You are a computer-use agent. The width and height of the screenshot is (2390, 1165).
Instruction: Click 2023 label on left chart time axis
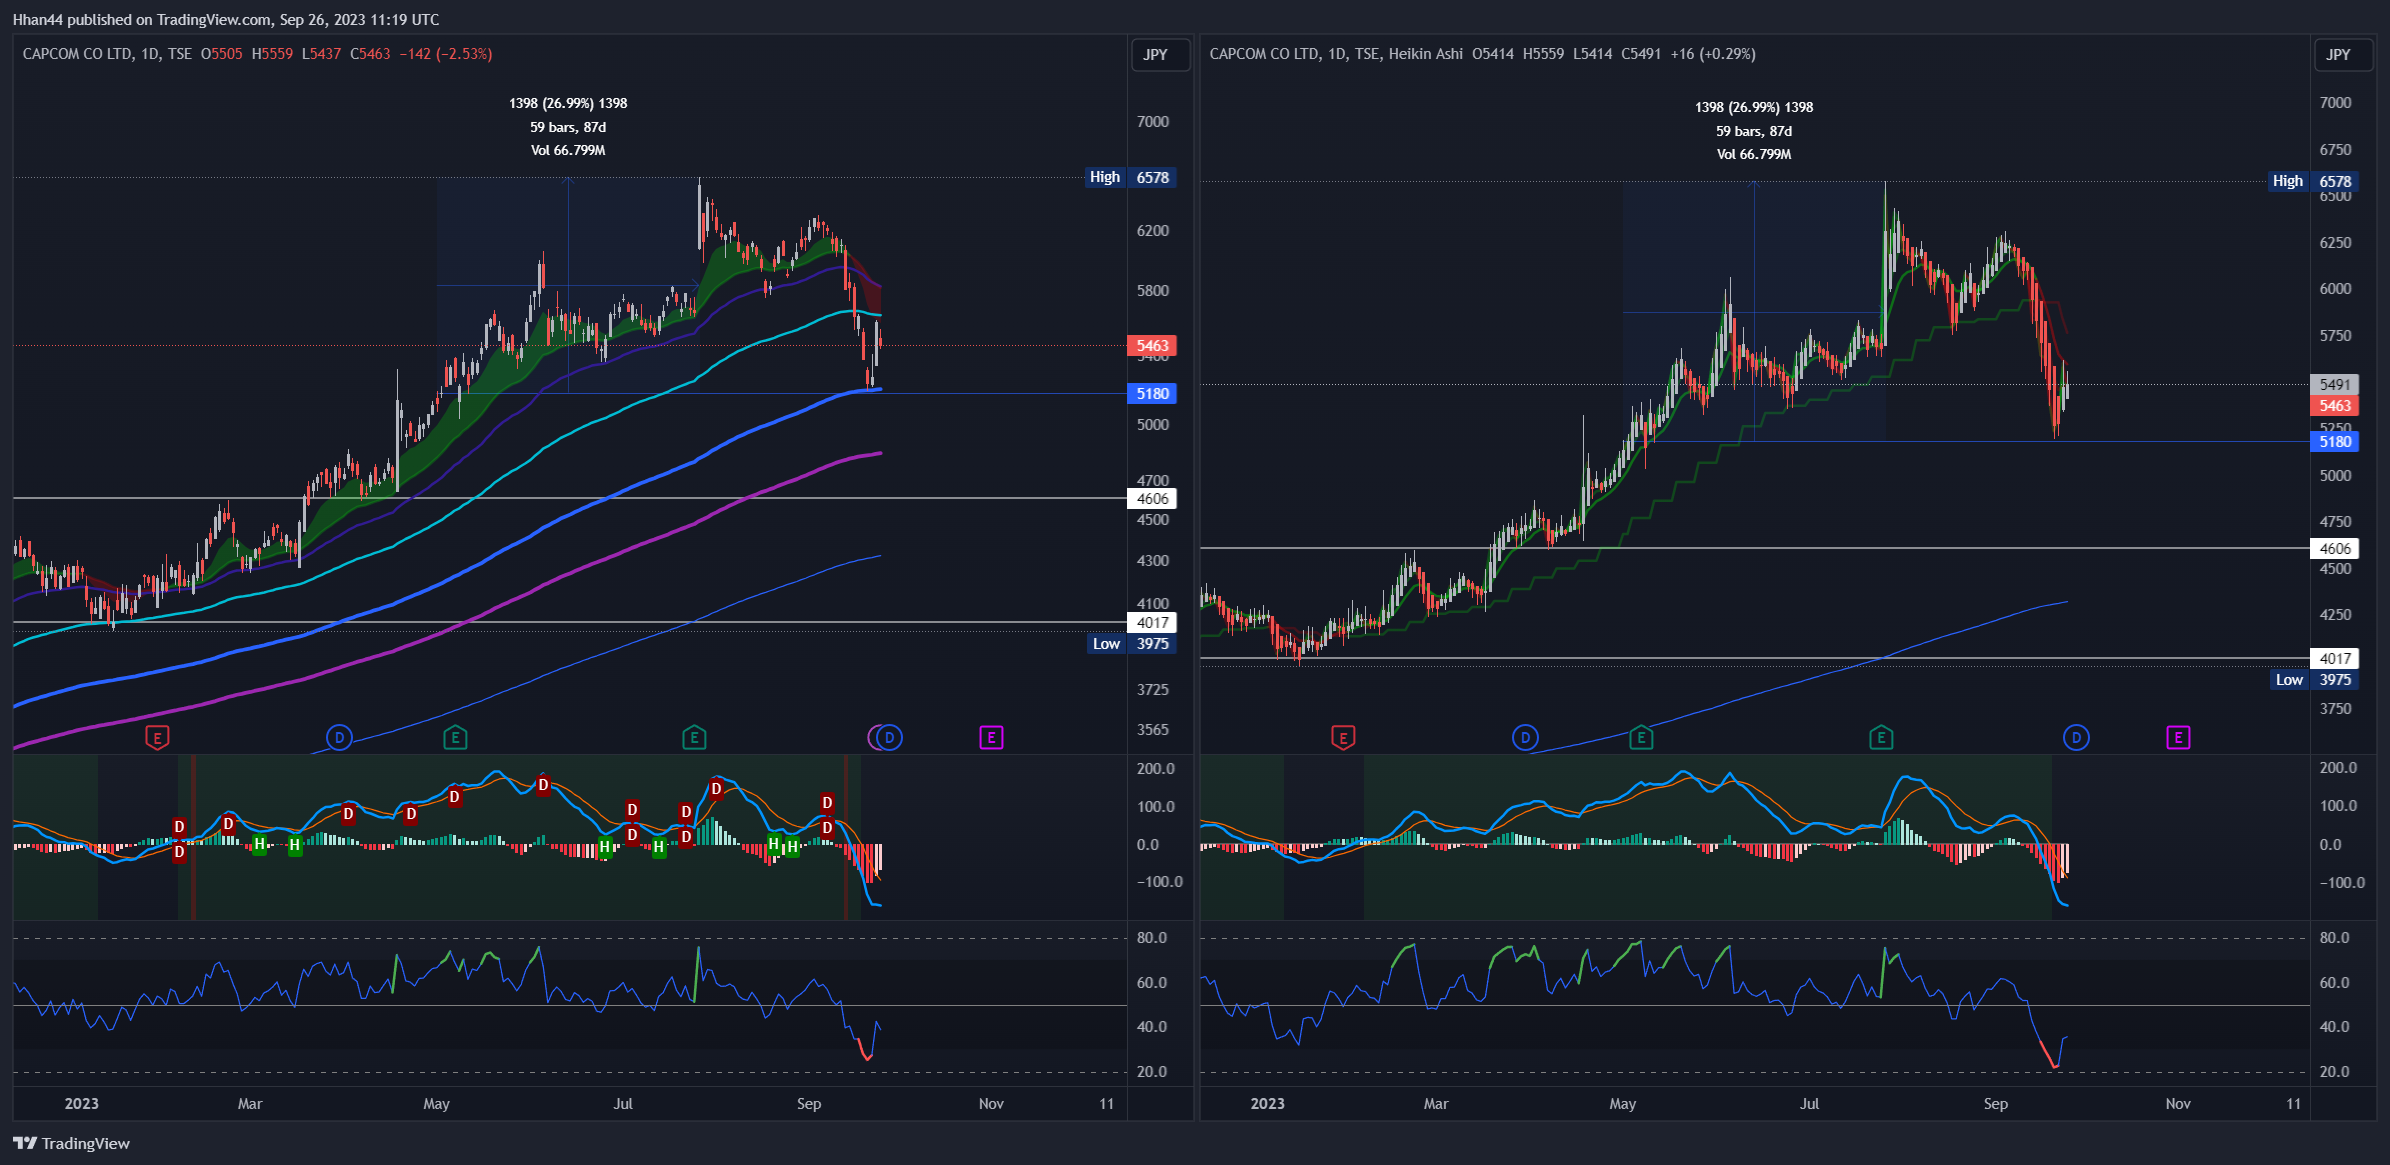pyautogui.click(x=82, y=1104)
